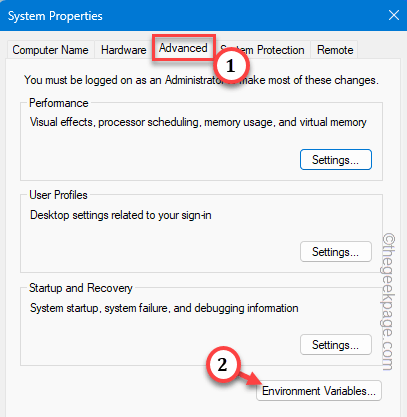Click the Performance group label
This screenshot has height=417, width=407.
coord(59,103)
